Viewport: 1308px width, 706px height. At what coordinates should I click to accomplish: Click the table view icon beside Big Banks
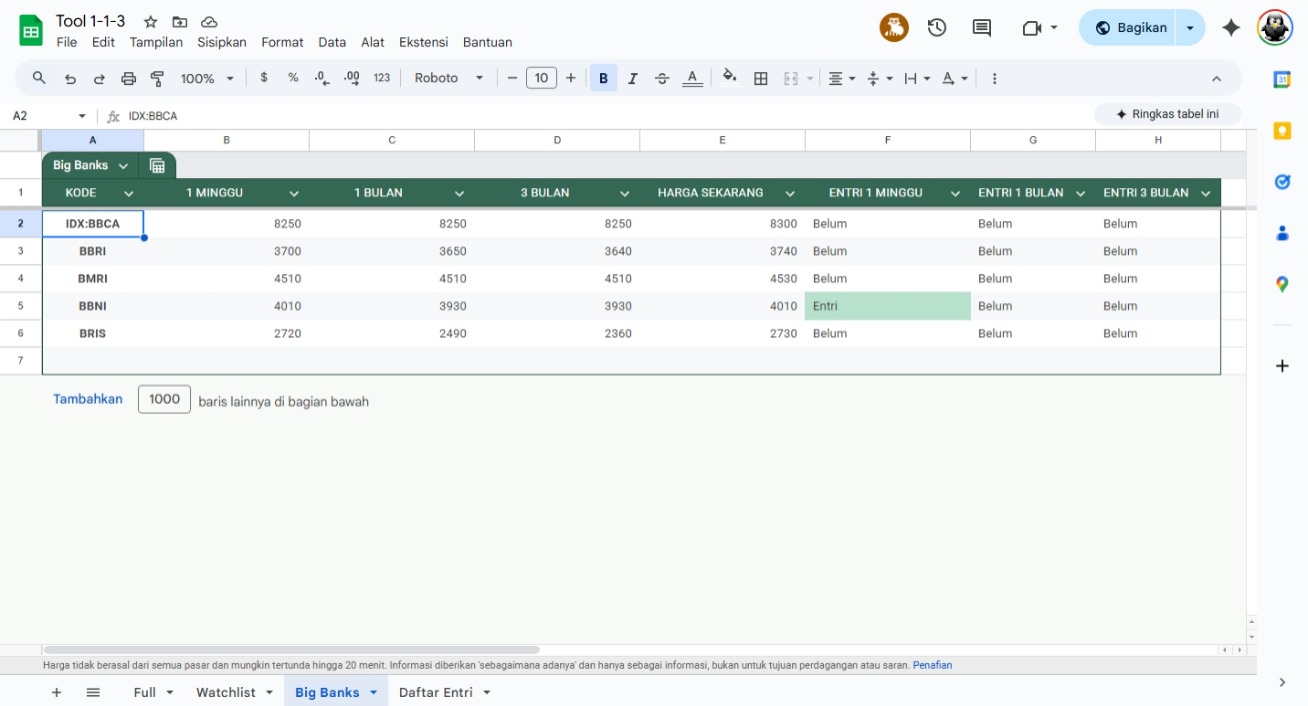click(x=157, y=166)
